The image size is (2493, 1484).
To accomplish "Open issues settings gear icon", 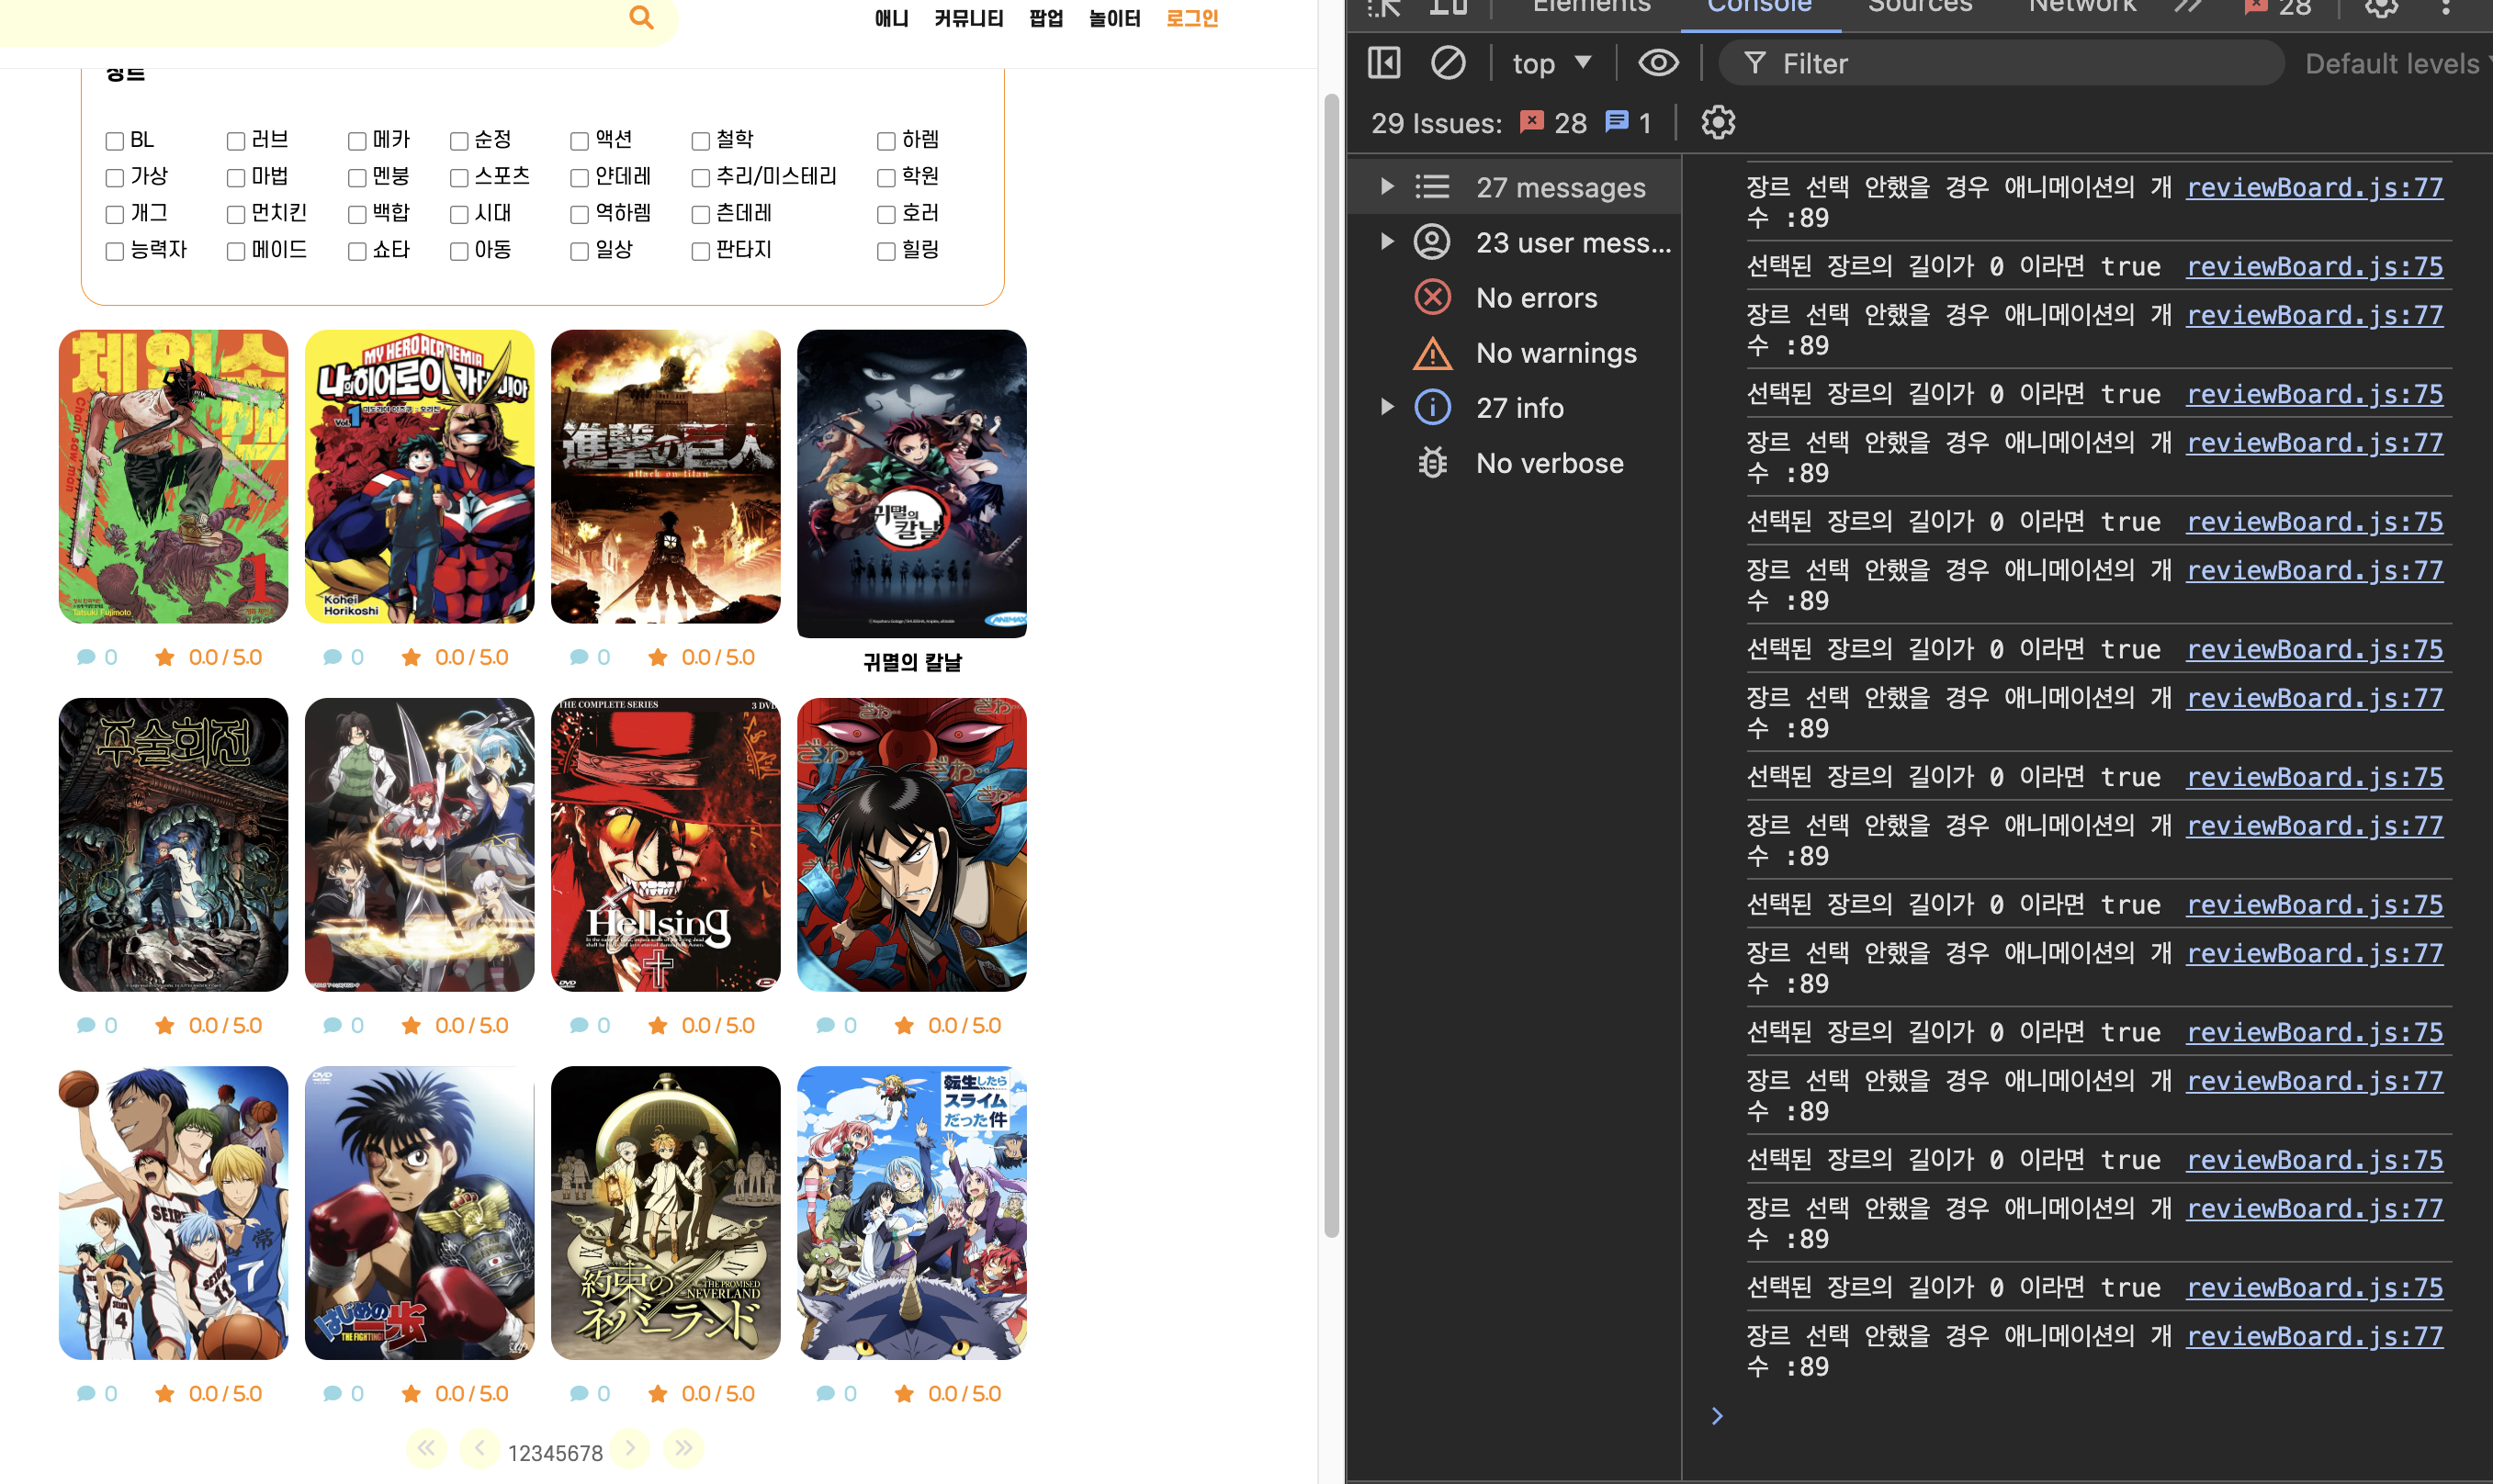I will tap(1718, 123).
